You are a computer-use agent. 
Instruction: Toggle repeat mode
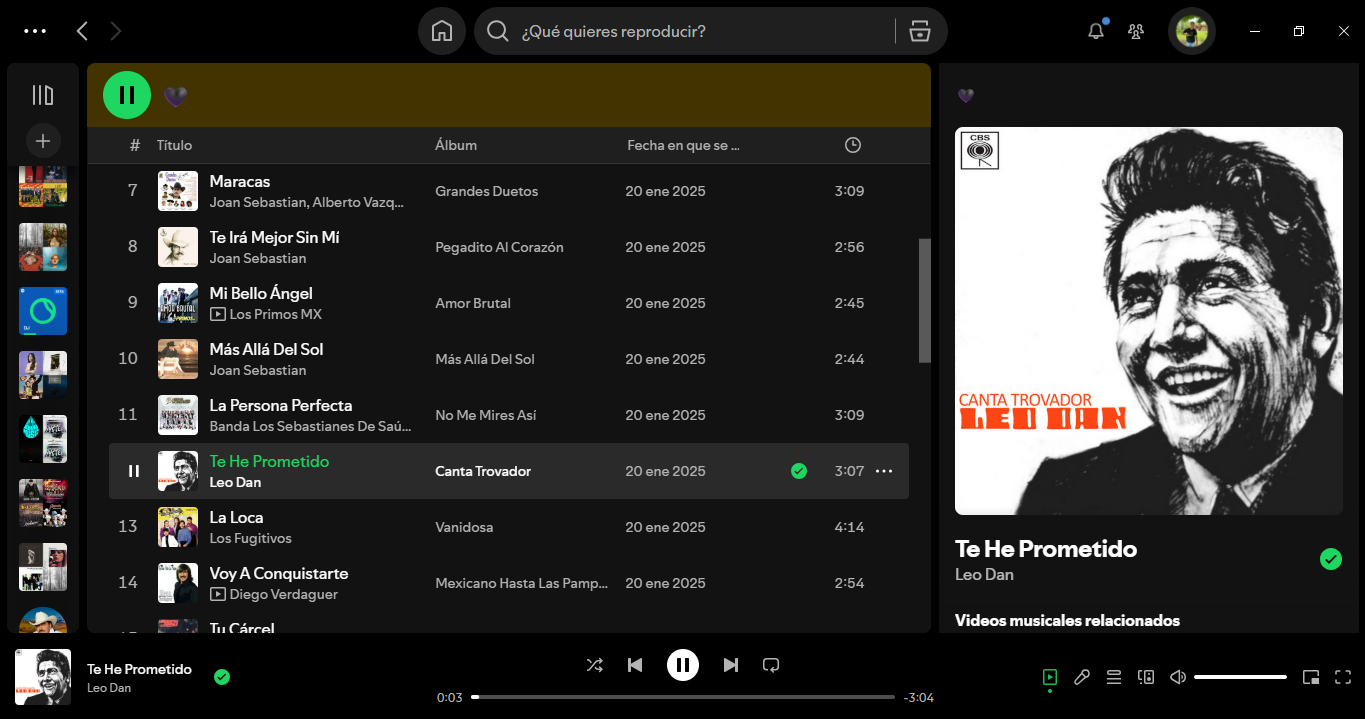pos(771,665)
